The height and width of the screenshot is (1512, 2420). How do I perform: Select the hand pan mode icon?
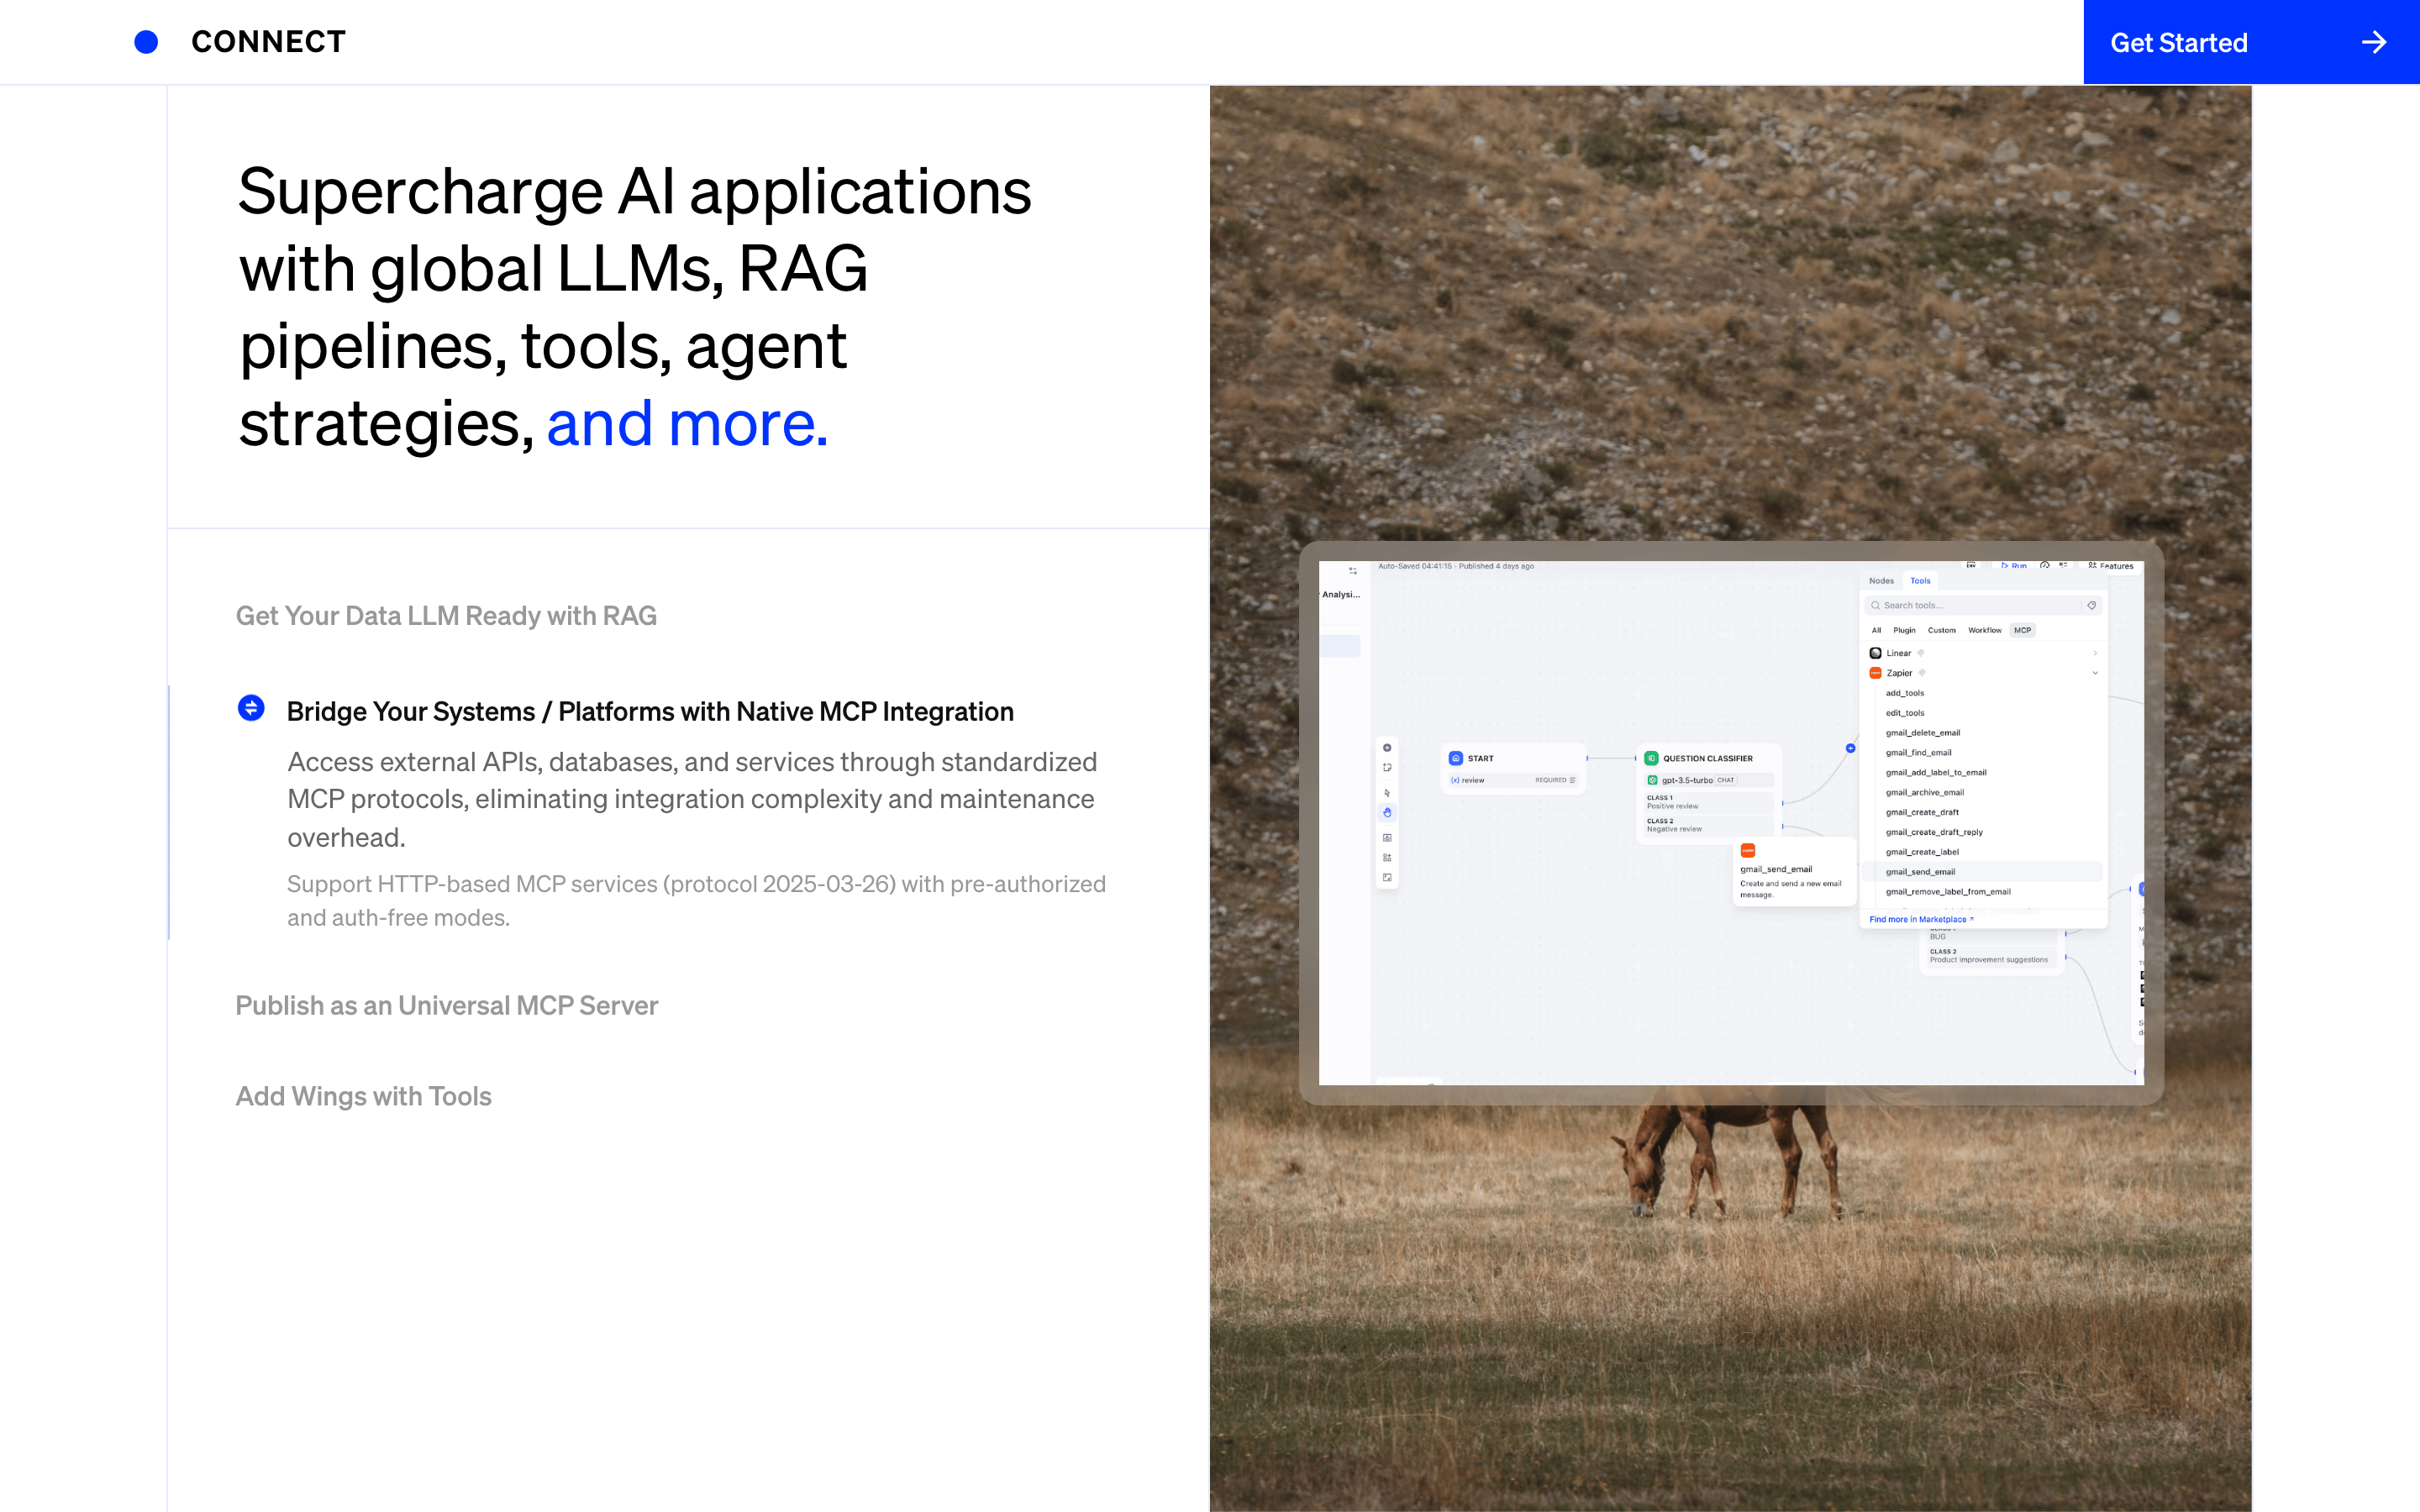pos(1387,813)
